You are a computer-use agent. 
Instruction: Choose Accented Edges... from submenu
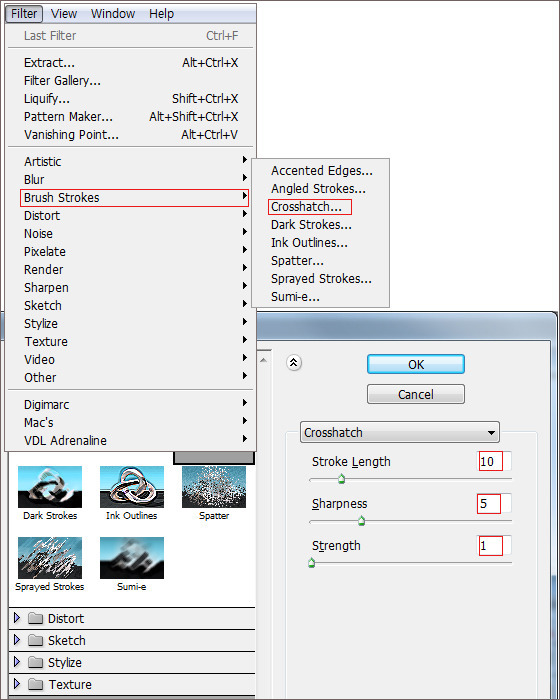(321, 171)
